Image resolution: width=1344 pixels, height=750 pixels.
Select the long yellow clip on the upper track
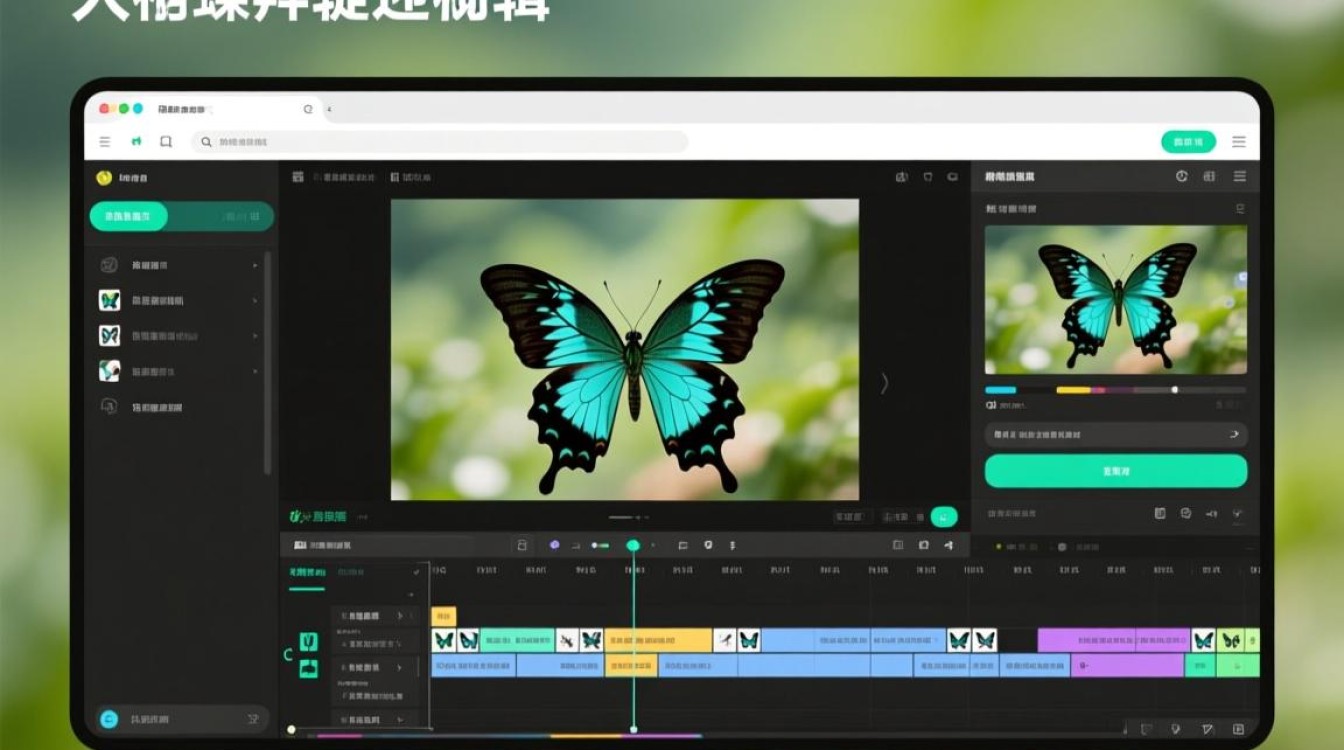(658, 640)
